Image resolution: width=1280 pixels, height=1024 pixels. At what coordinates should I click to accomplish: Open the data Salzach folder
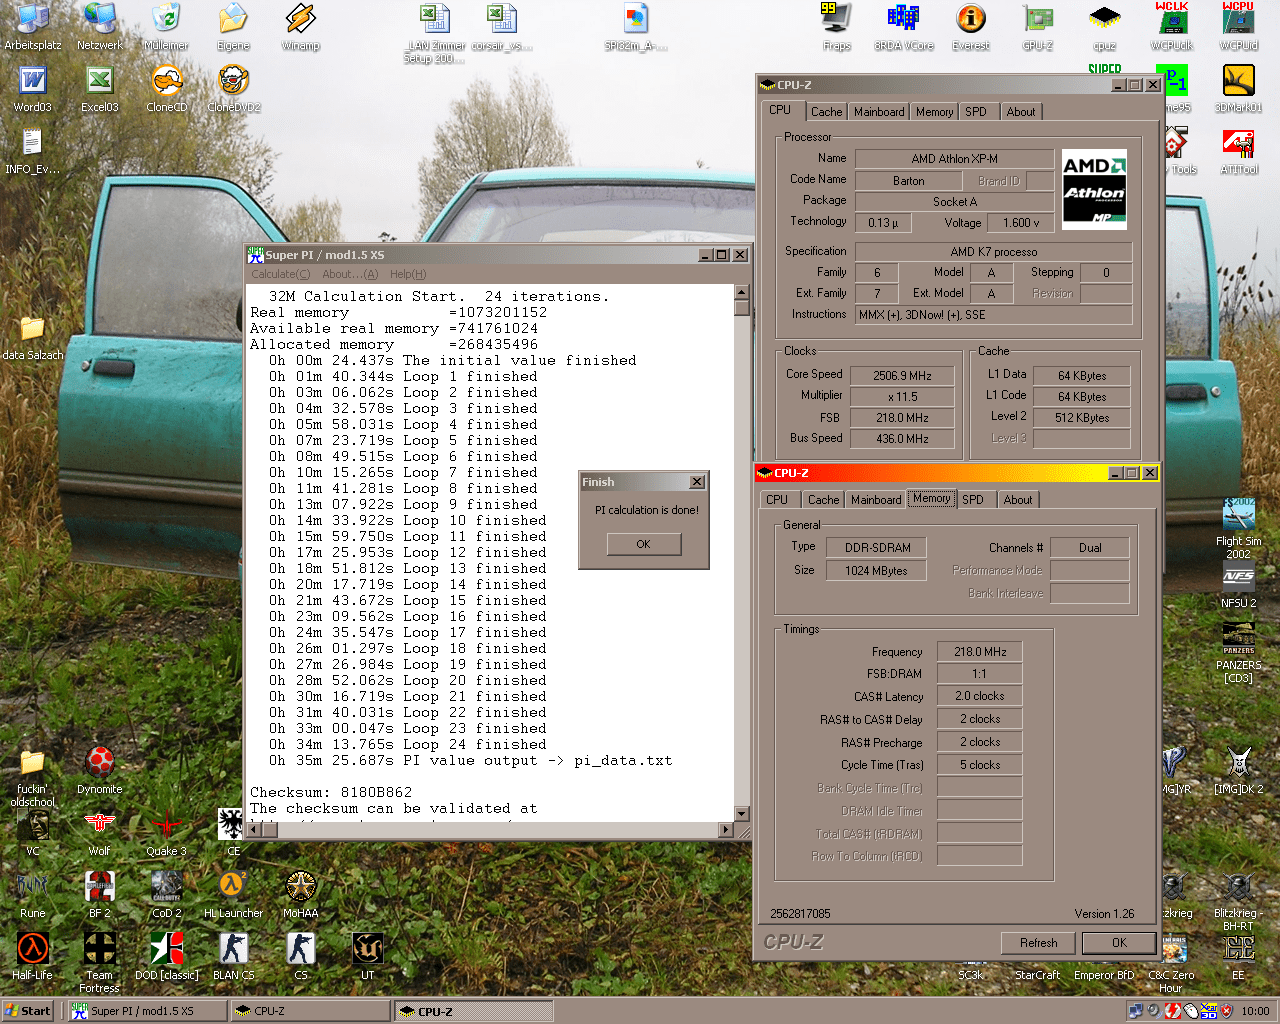32,338
